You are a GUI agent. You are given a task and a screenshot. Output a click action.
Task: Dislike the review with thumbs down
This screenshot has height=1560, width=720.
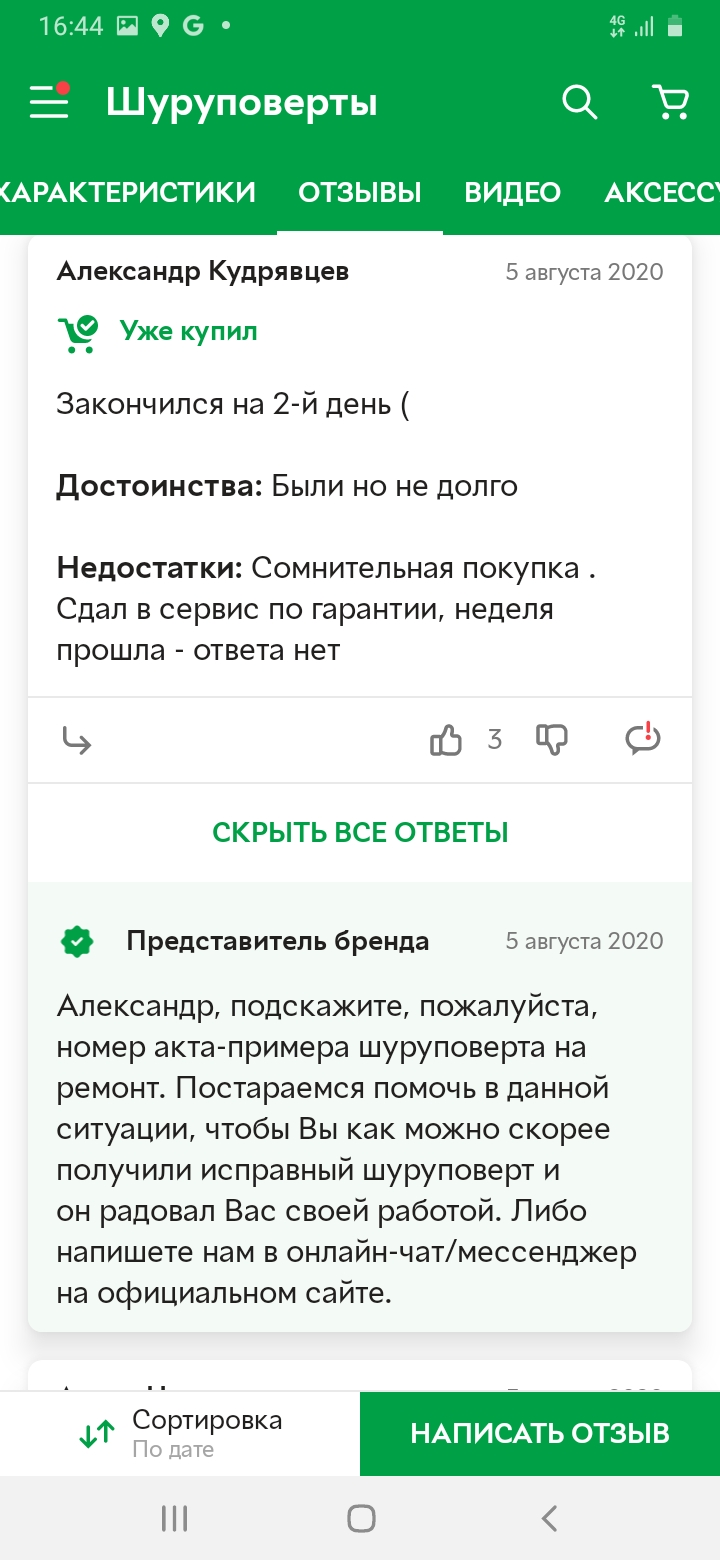point(552,740)
